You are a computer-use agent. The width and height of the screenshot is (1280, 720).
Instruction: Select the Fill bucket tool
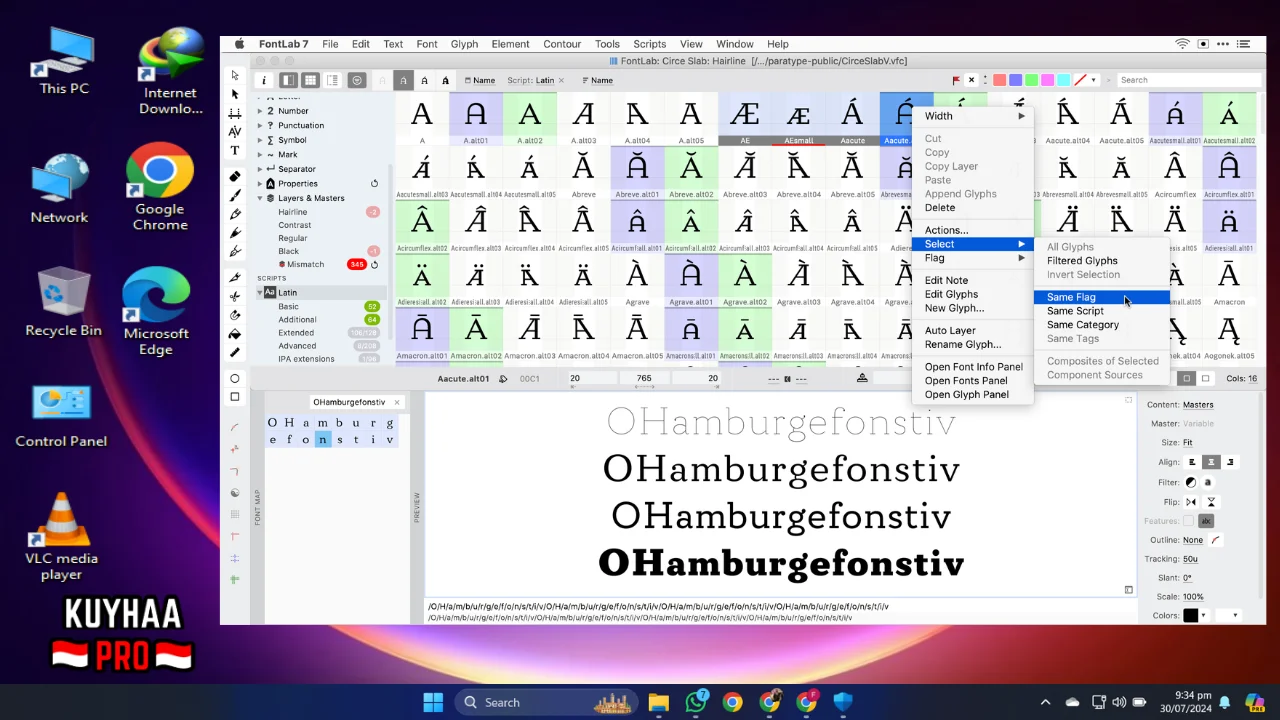coord(235,334)
